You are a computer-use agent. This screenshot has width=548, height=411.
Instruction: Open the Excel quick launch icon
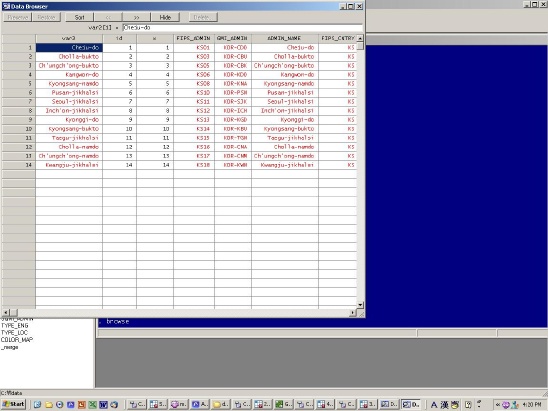point(92,405)
